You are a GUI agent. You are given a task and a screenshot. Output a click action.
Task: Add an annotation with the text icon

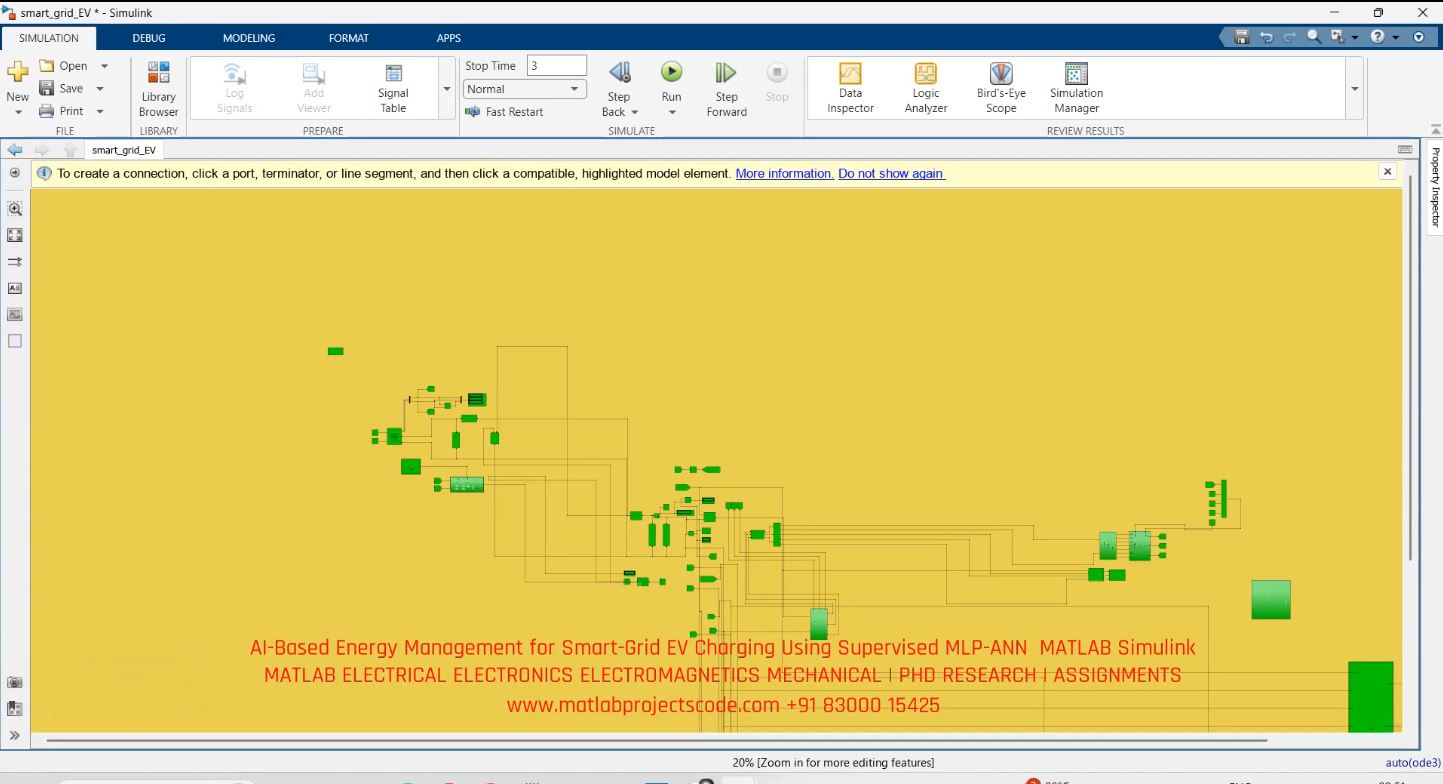pos(14,288)
